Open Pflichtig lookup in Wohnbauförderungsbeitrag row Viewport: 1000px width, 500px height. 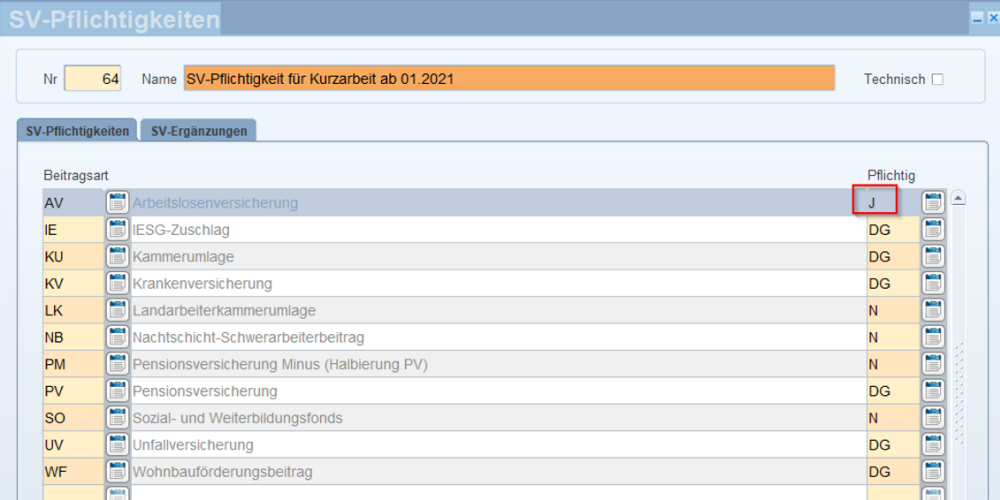pos(932,472)
